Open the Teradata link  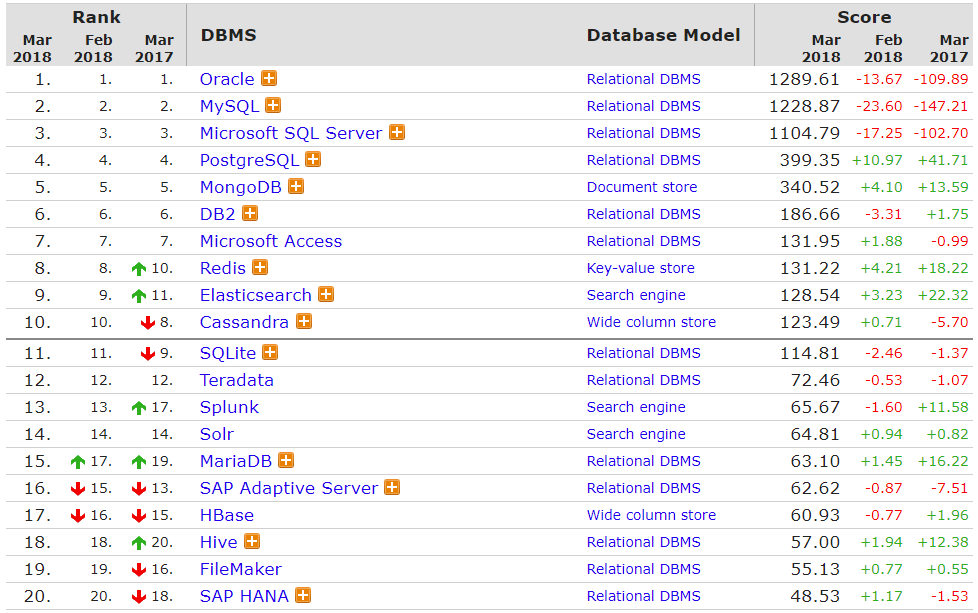236,380
